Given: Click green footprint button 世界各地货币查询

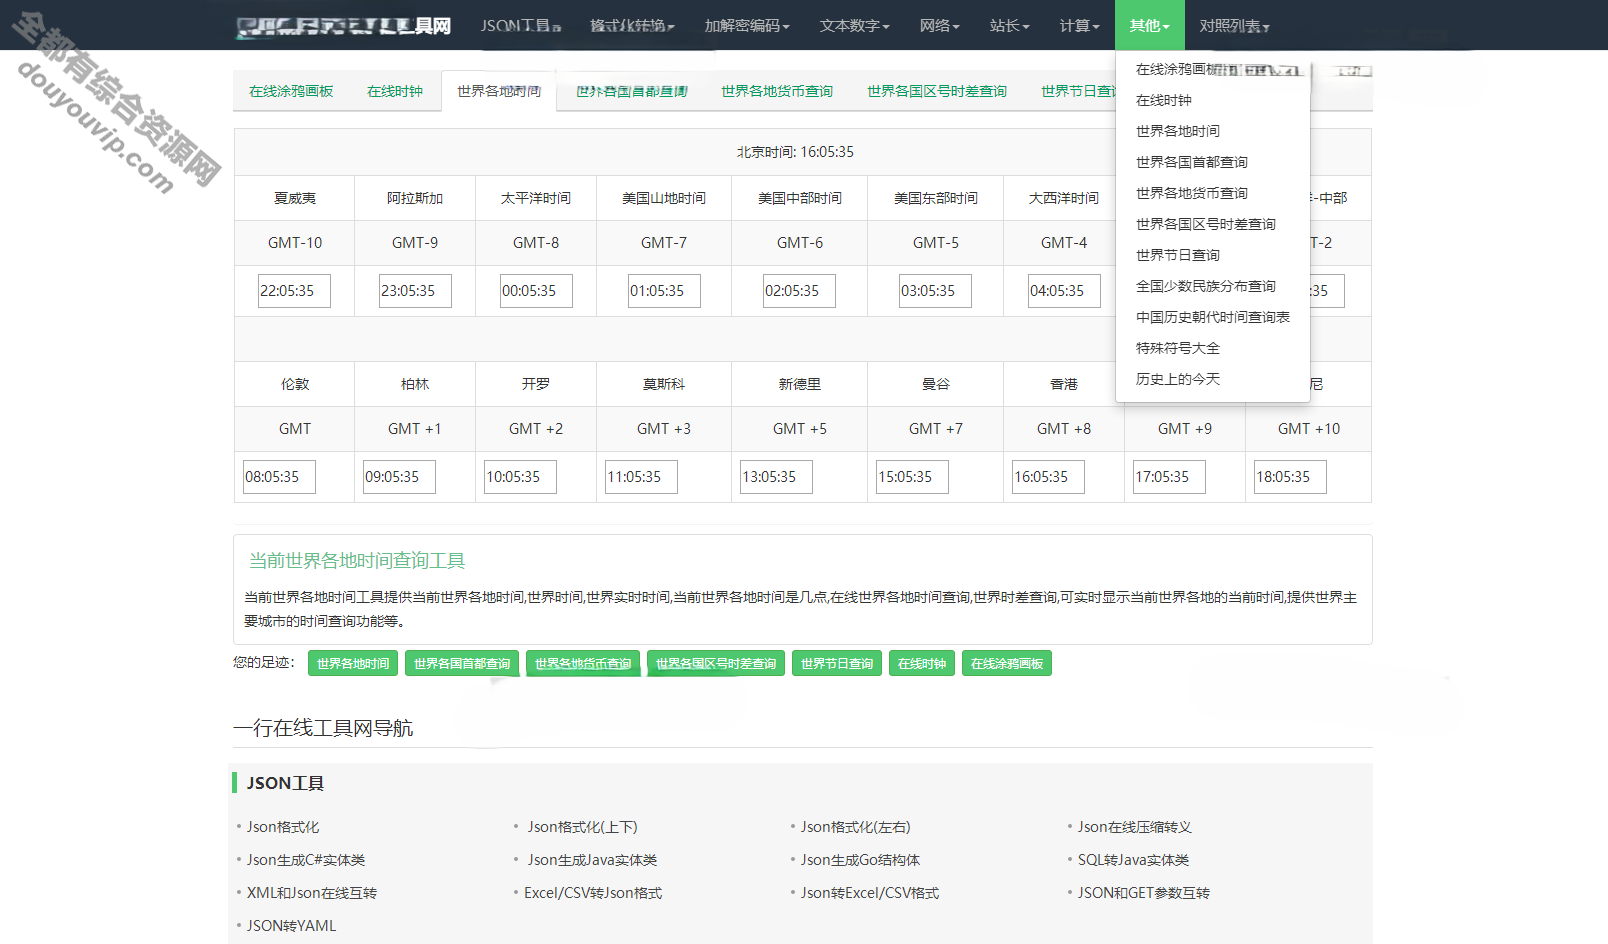Looking at the screenshot, I should coord(583,664).
